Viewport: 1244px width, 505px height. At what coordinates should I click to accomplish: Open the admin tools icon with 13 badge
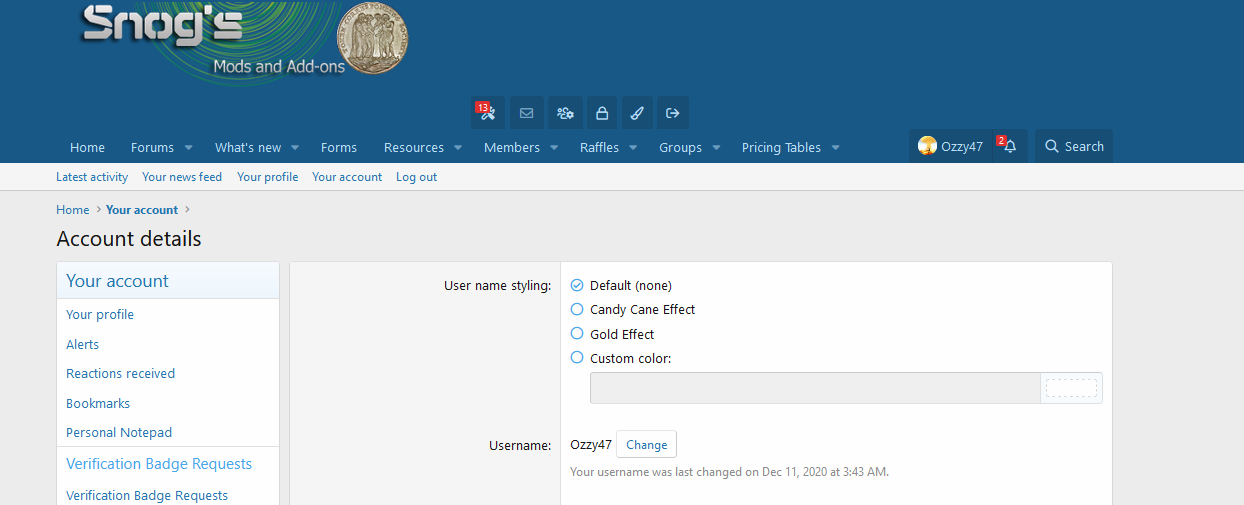pos(487,113)
